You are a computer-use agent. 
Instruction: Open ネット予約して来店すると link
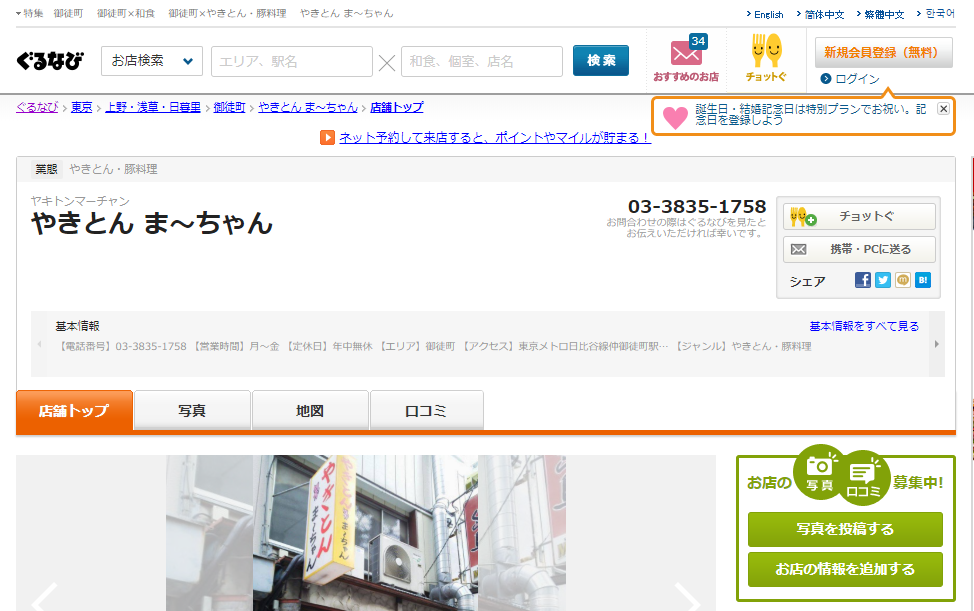point(494,138)
